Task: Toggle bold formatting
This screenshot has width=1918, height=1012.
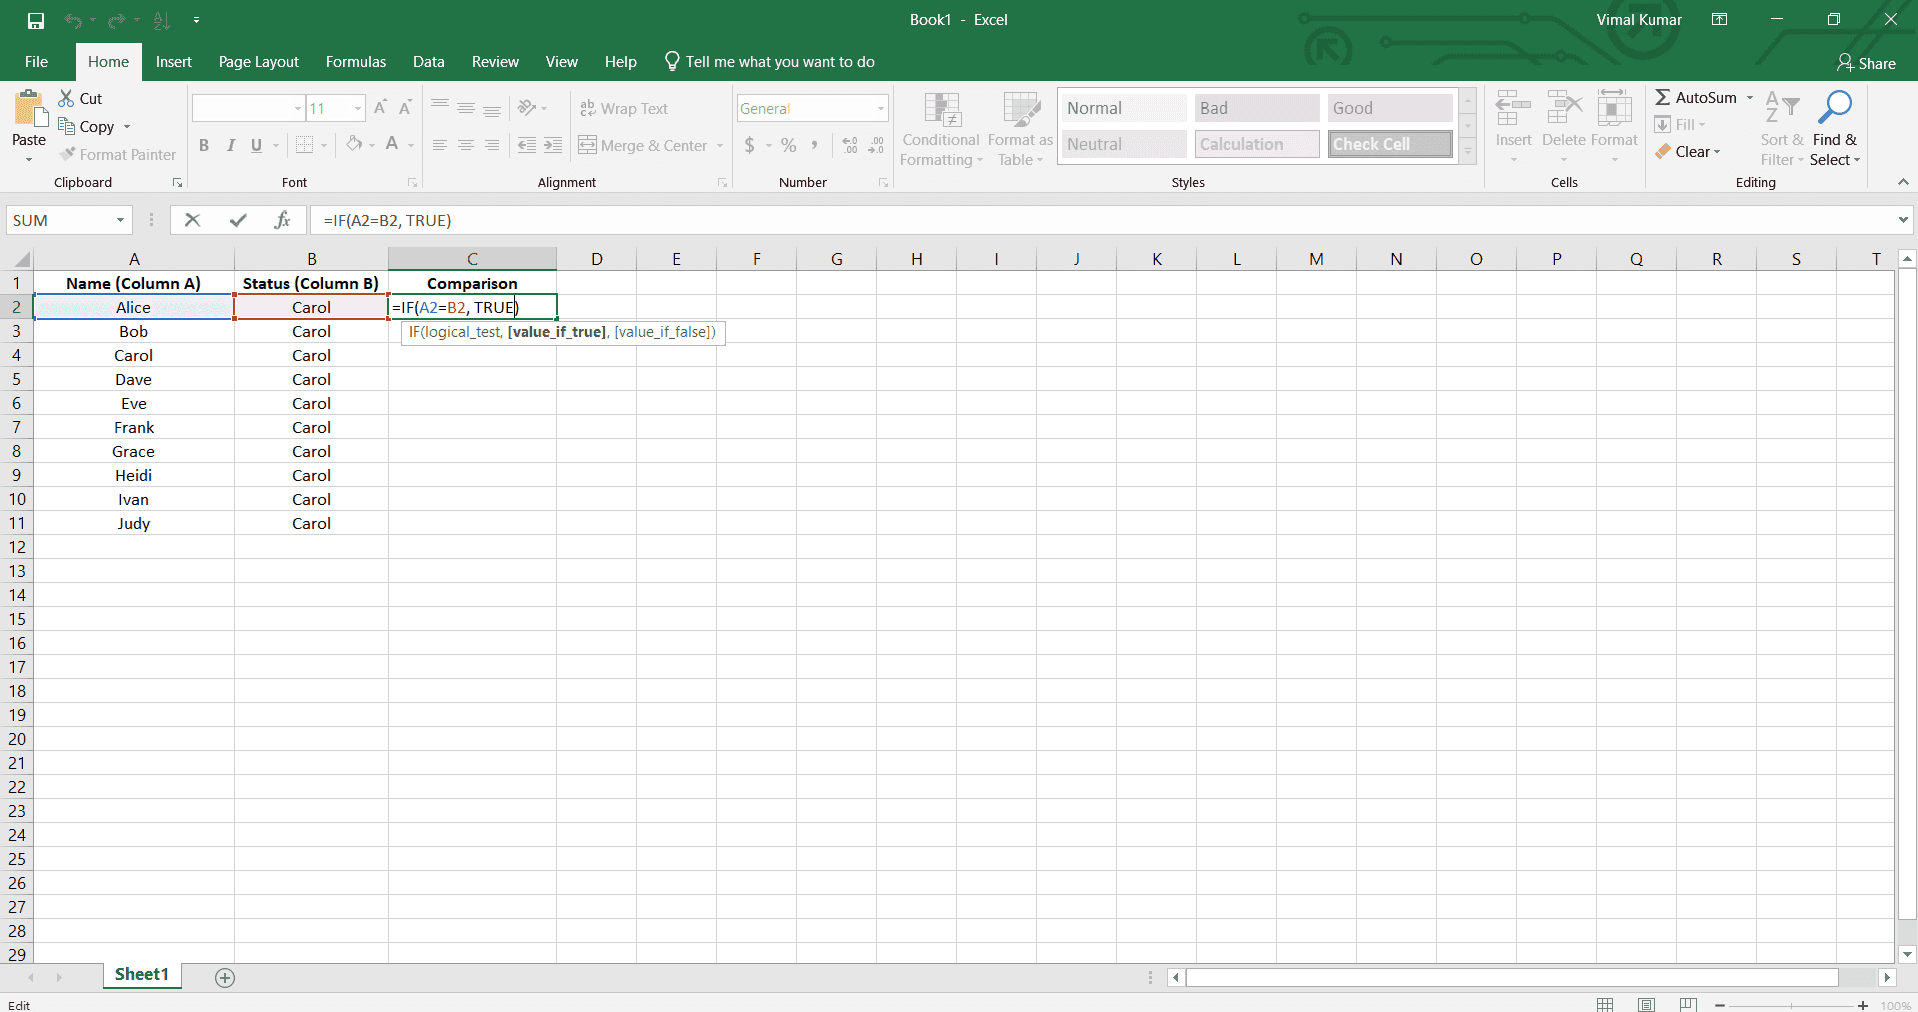Action: (203, 145)
